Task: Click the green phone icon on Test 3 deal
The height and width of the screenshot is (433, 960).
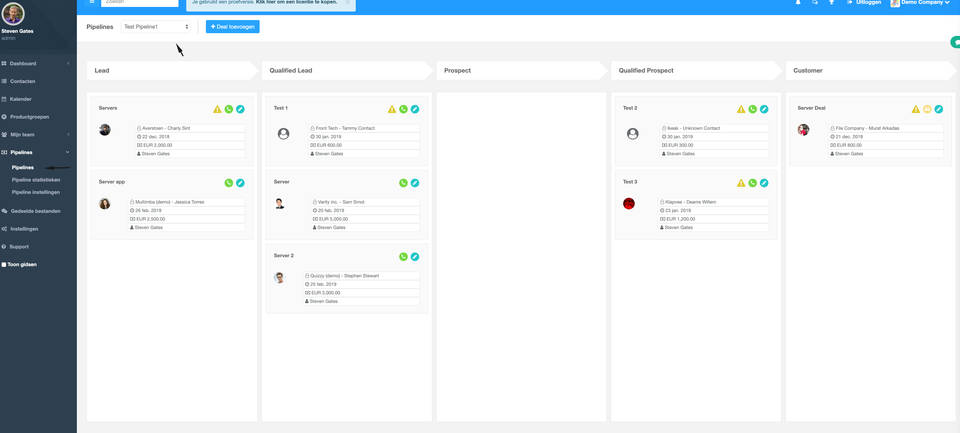Action: 753,183
